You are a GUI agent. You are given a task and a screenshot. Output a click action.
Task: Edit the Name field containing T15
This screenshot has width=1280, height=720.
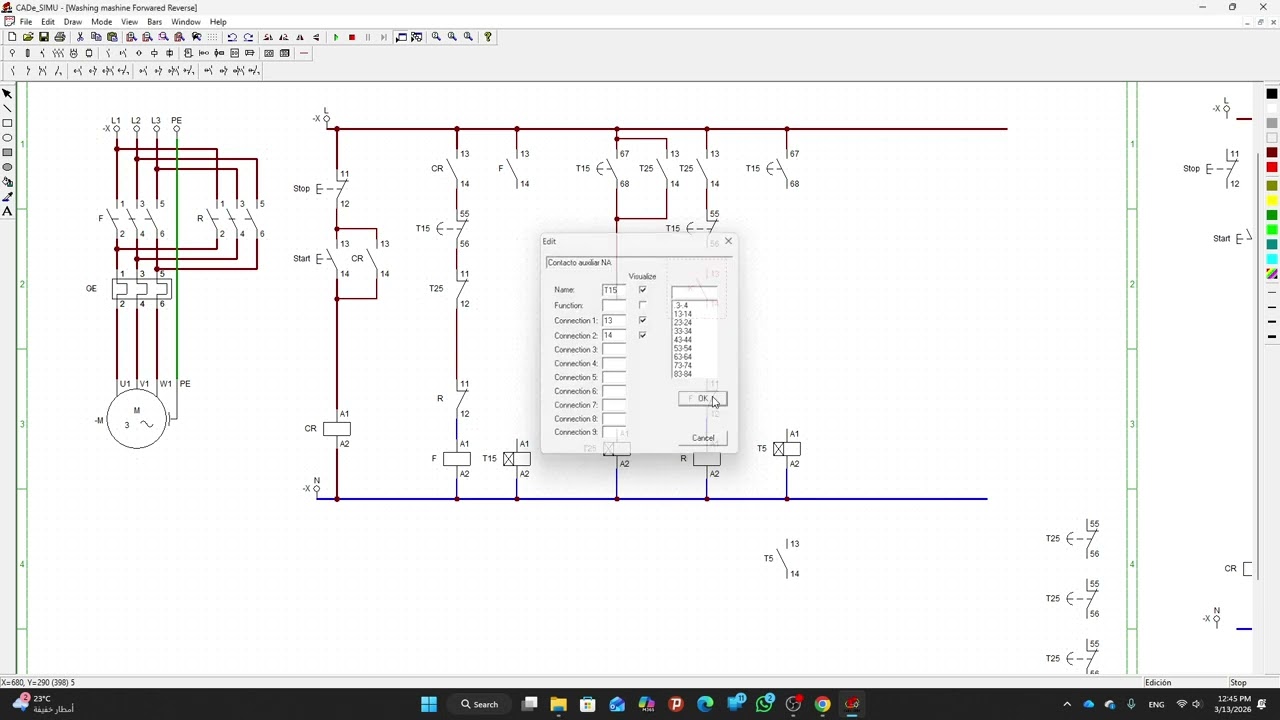[614, 290]
